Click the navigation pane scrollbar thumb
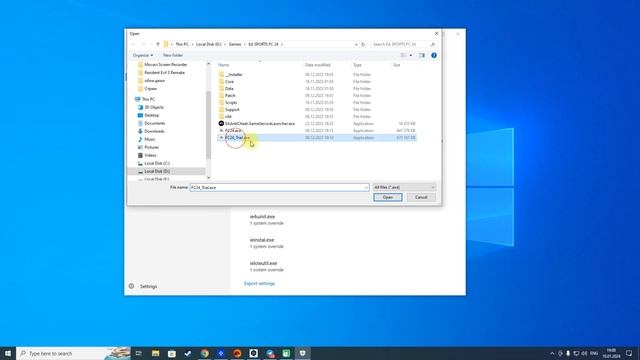This screenshot has height=360, width=640. coord(208,124)
